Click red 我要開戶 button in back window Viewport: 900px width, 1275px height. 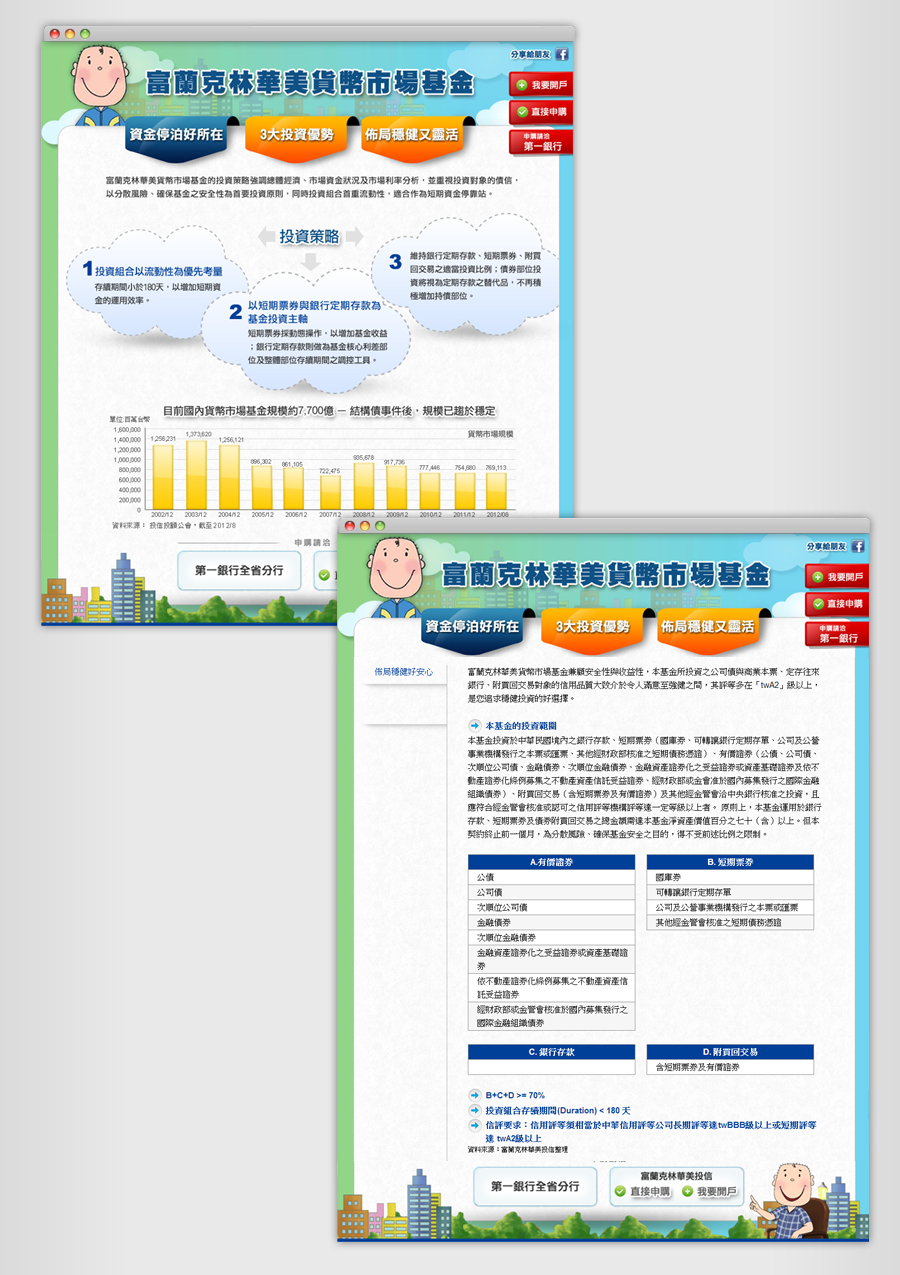click(541, 85)
